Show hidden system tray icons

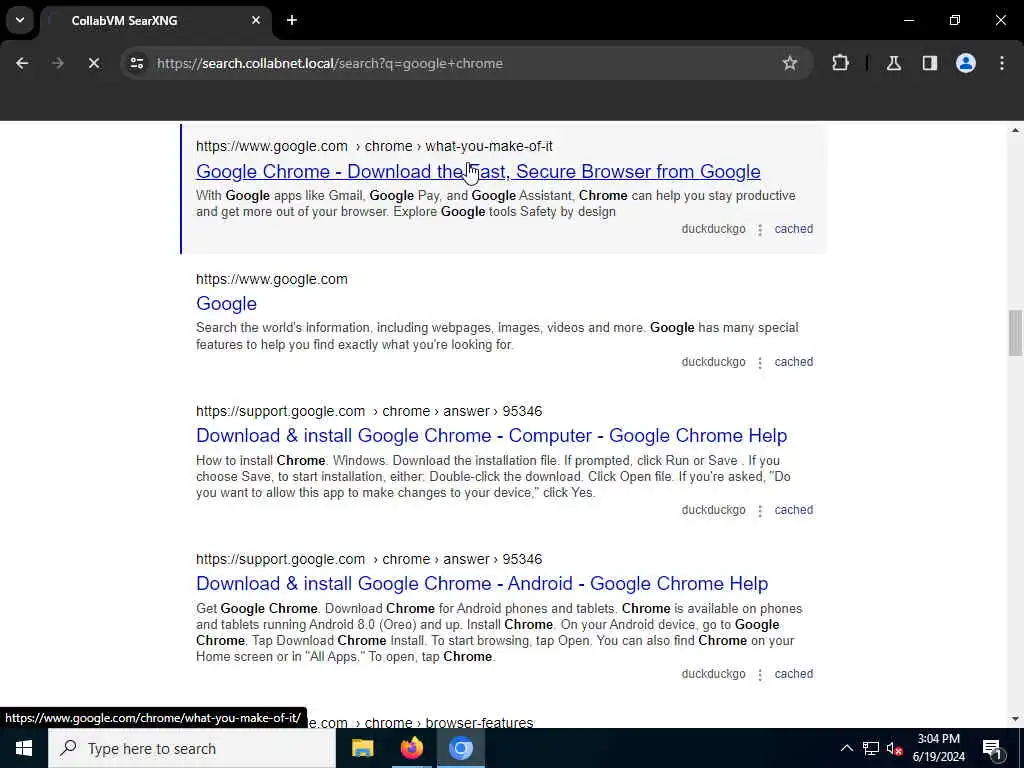click(x=846, y=748)
